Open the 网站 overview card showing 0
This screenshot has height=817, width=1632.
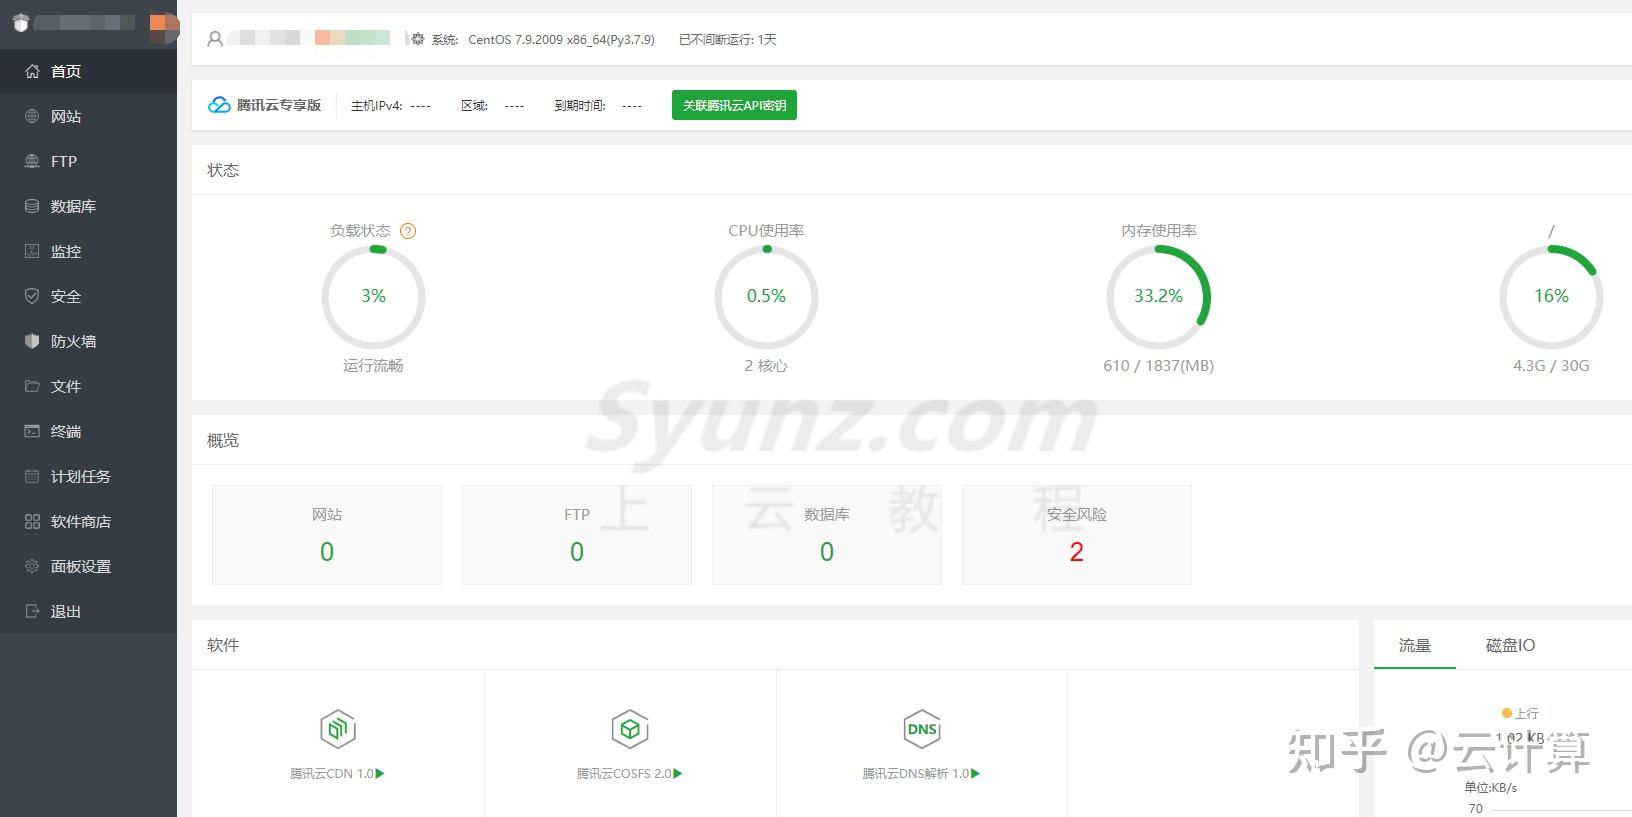click(327, 535)
